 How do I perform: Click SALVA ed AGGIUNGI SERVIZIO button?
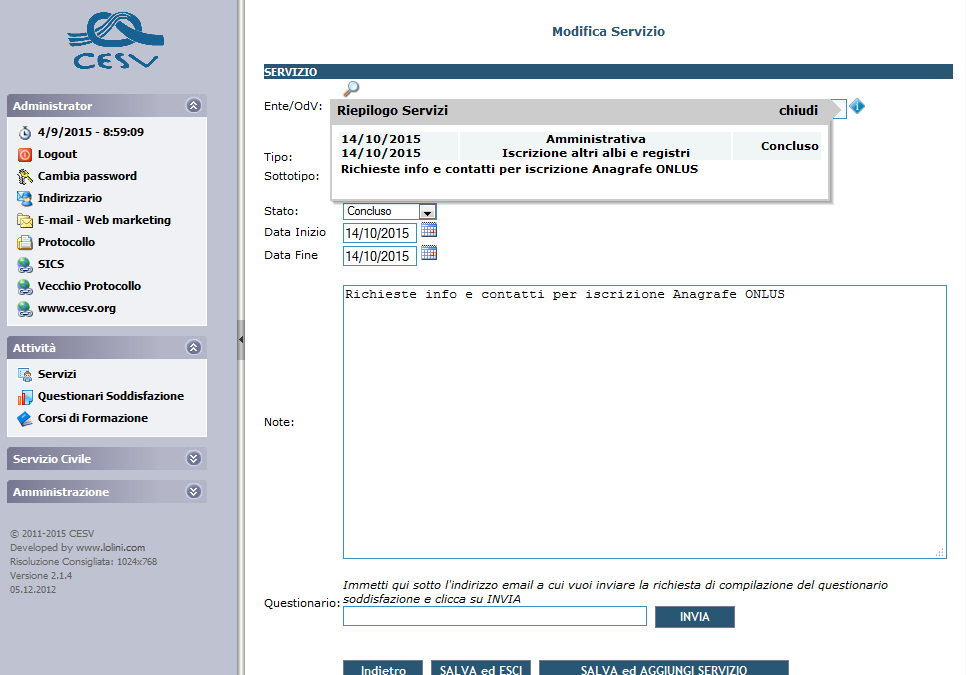point(664,668)
